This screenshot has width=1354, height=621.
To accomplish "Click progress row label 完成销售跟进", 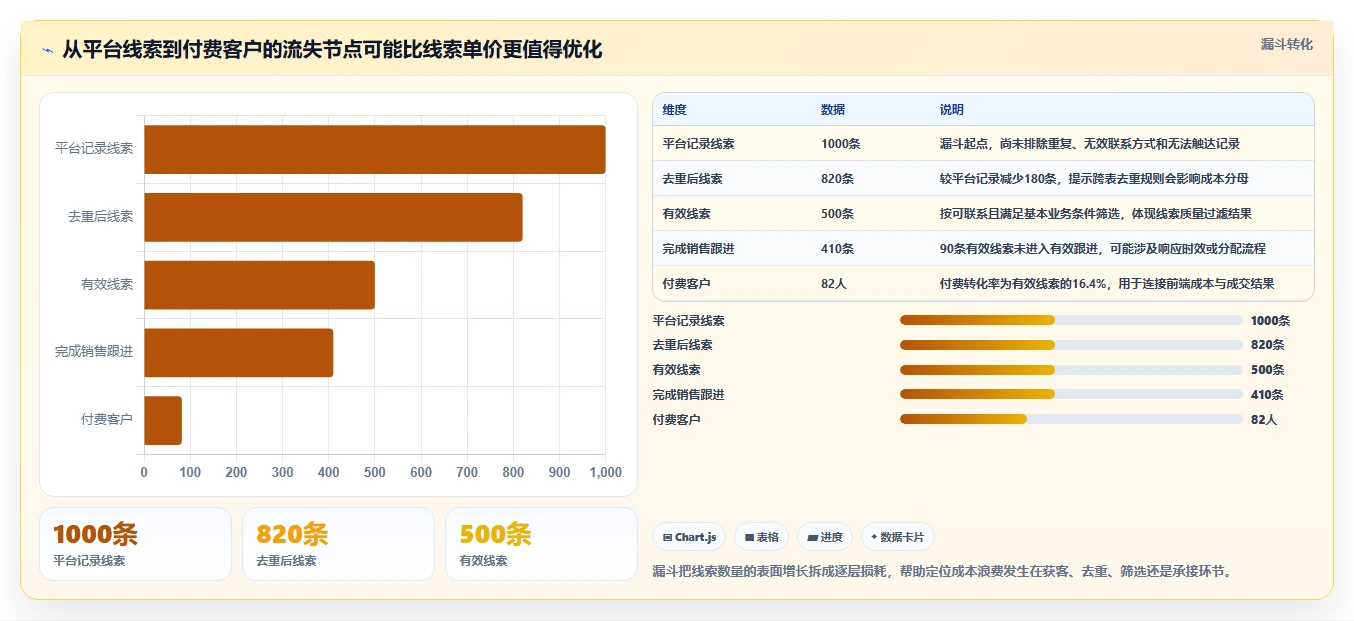I will pyautogui.click(x=688, y=395).
